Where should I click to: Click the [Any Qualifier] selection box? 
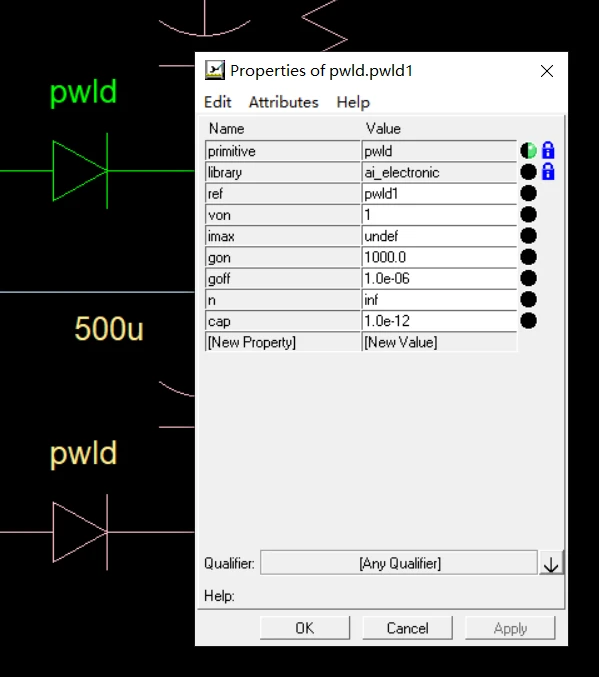pos(399,563)
